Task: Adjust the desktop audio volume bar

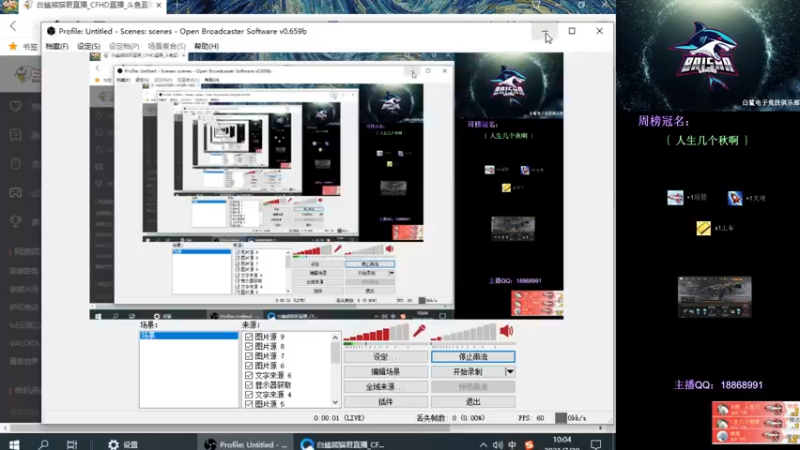Action: (x=463, y=333)
